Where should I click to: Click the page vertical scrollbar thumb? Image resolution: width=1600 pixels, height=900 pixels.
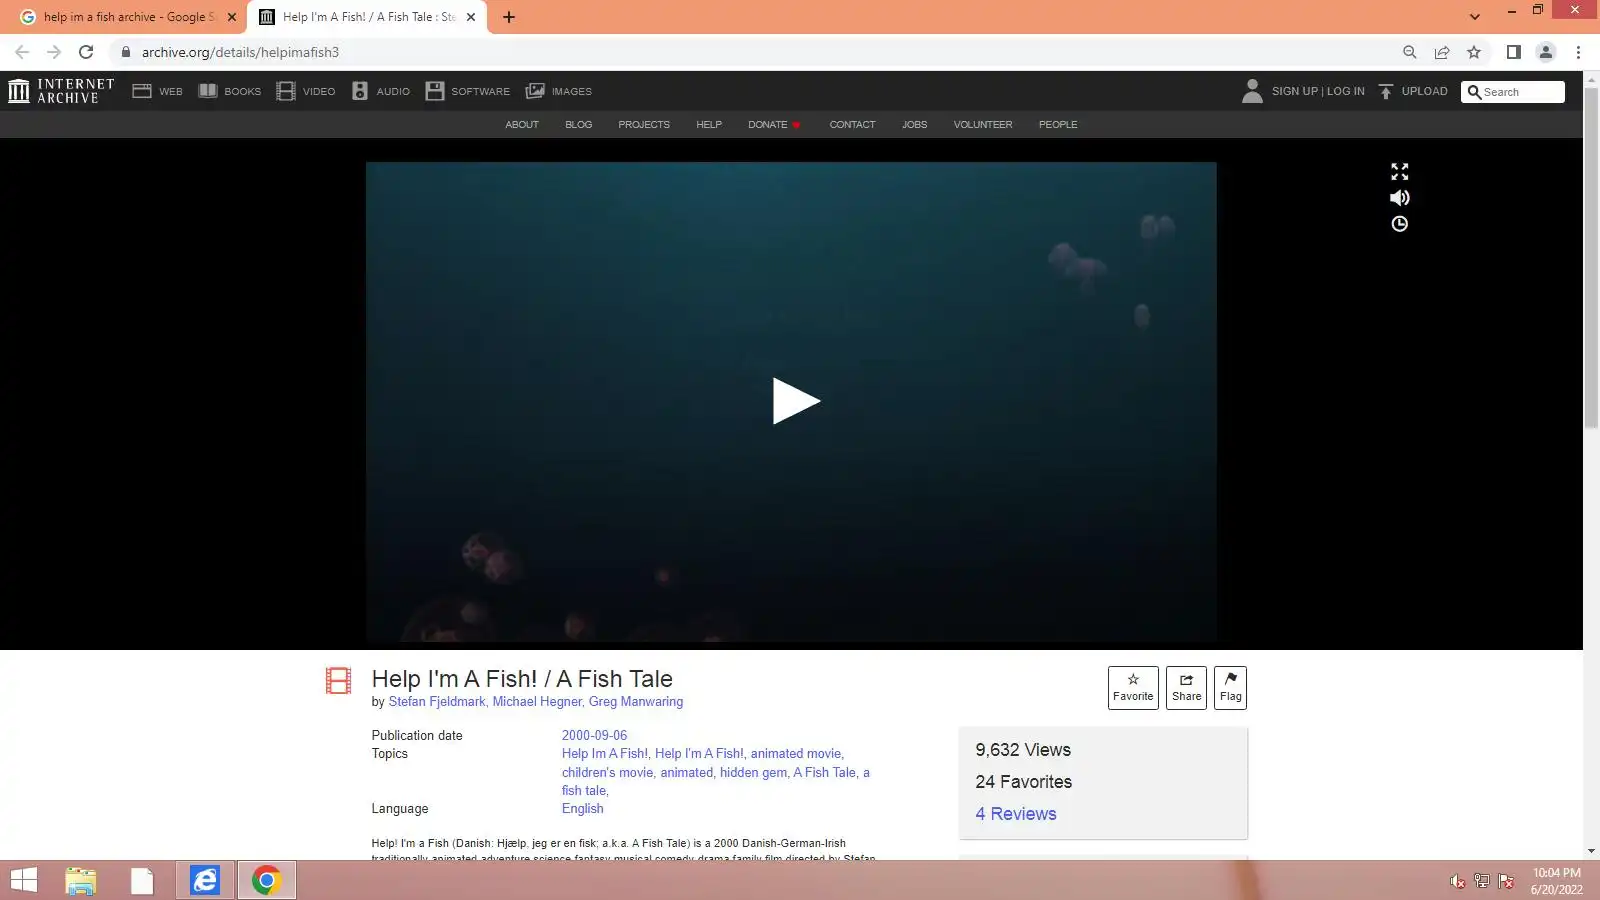tap(1591, 258)
